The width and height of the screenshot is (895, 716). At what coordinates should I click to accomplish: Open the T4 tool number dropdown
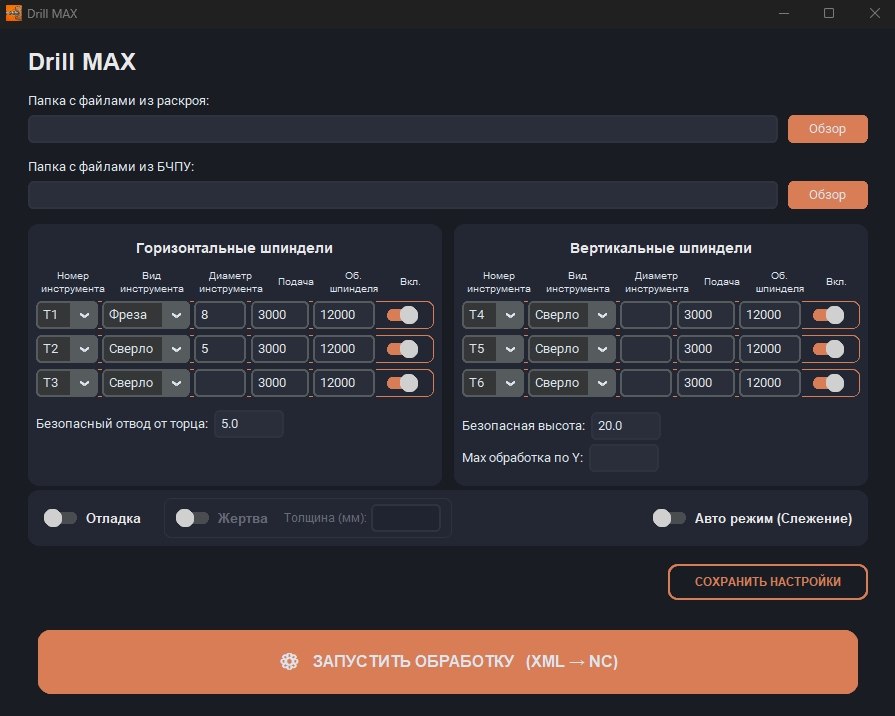[493, 315]
